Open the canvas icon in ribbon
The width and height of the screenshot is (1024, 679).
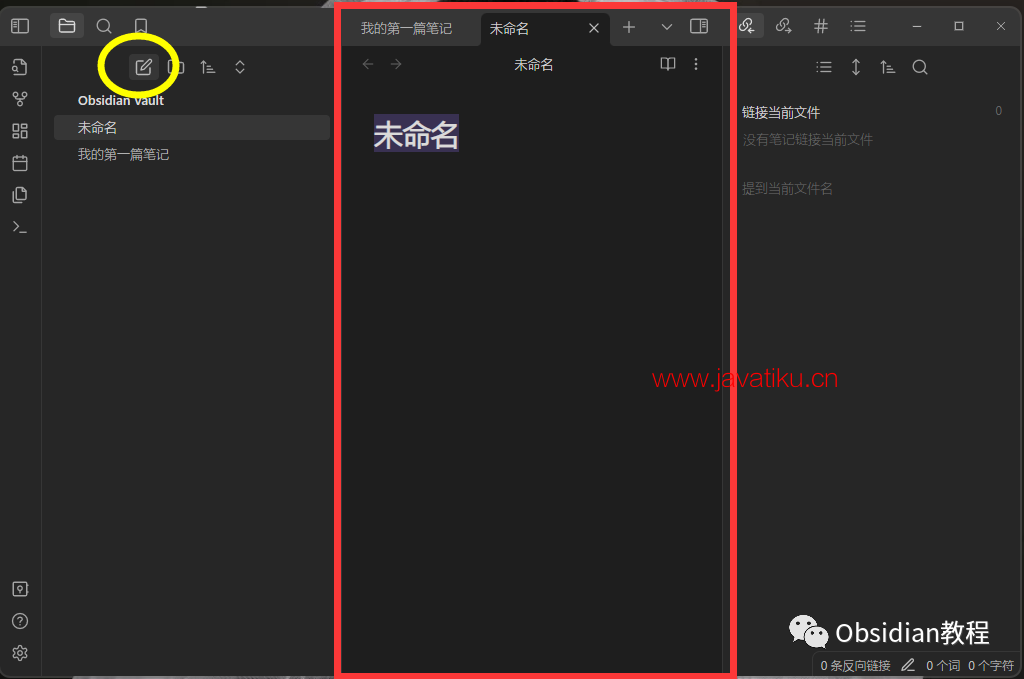20,131
